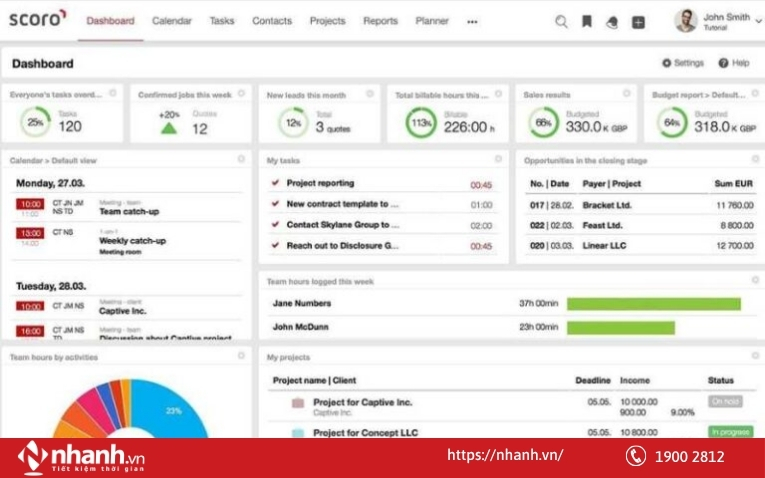Open John Smith profile avatar

[685, 21]
